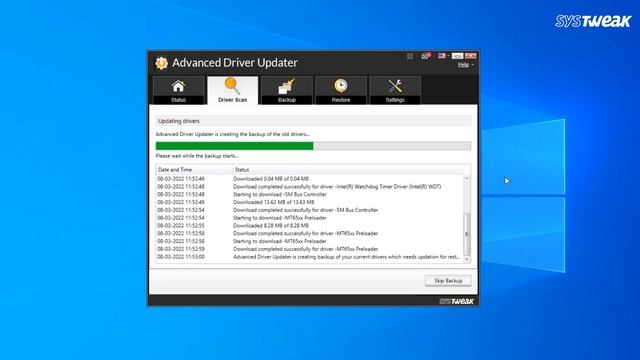Open the Status tab
Screen dimensions: 640x360
click(178, 90)
